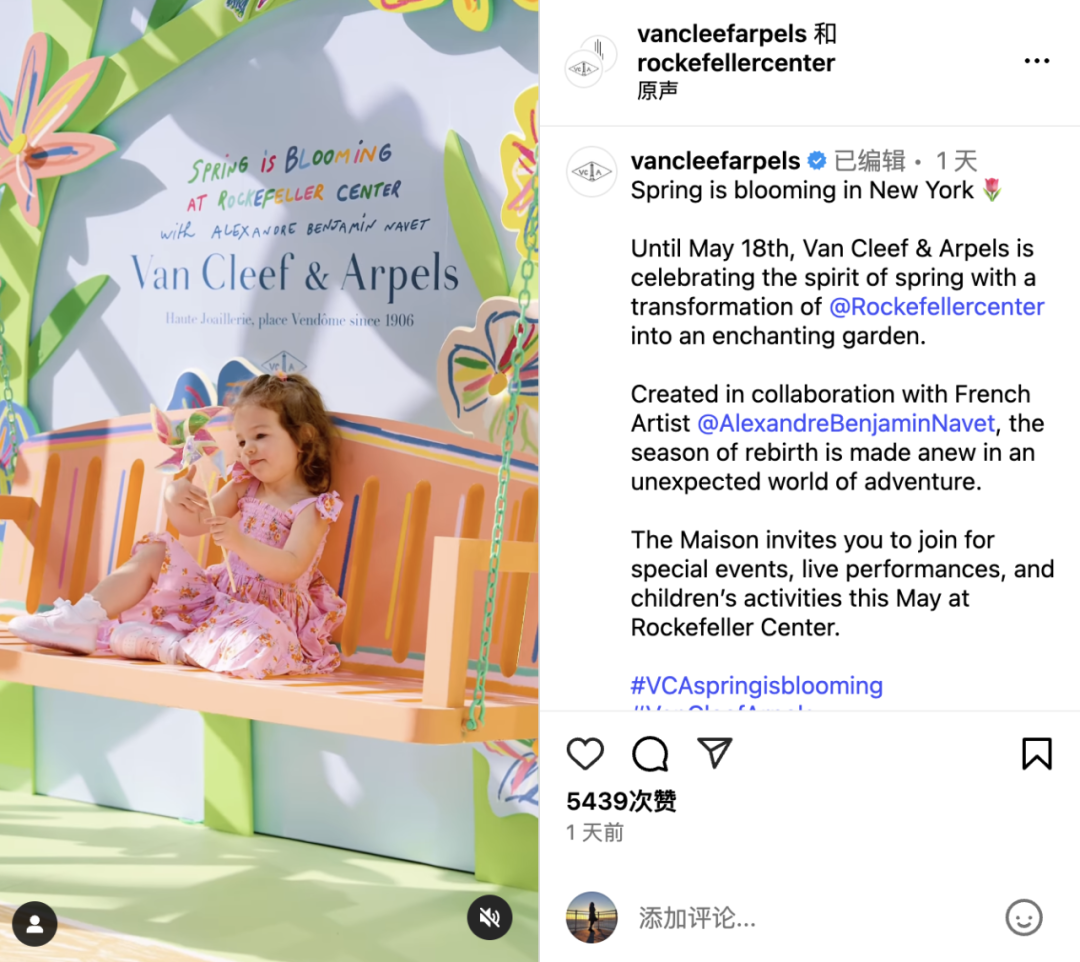
Task: Click the video of girl on swing
Action: [269, 481]
